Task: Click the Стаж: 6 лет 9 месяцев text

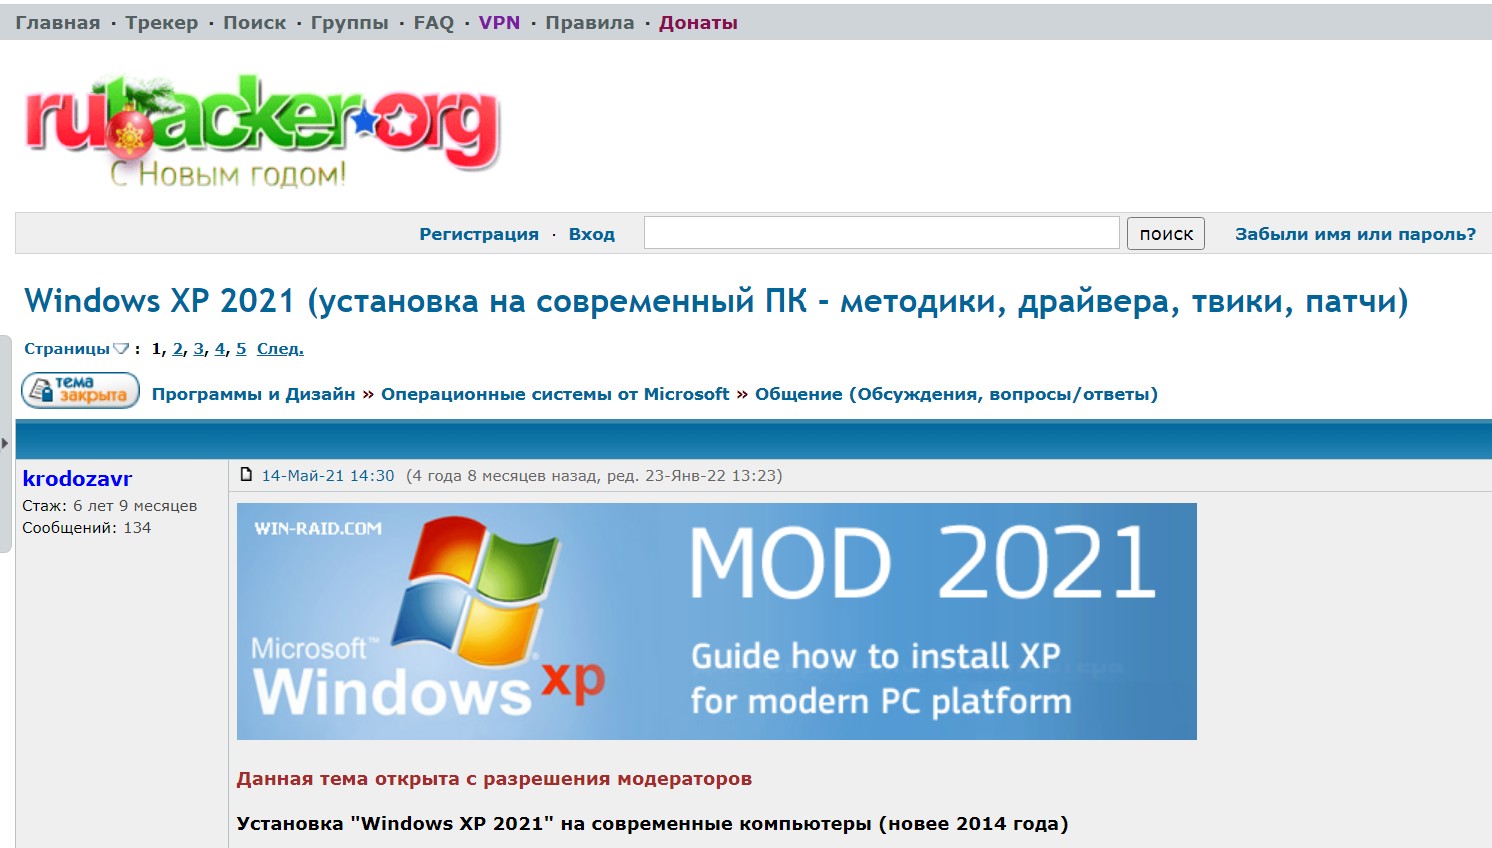Action: coord(110,506)
